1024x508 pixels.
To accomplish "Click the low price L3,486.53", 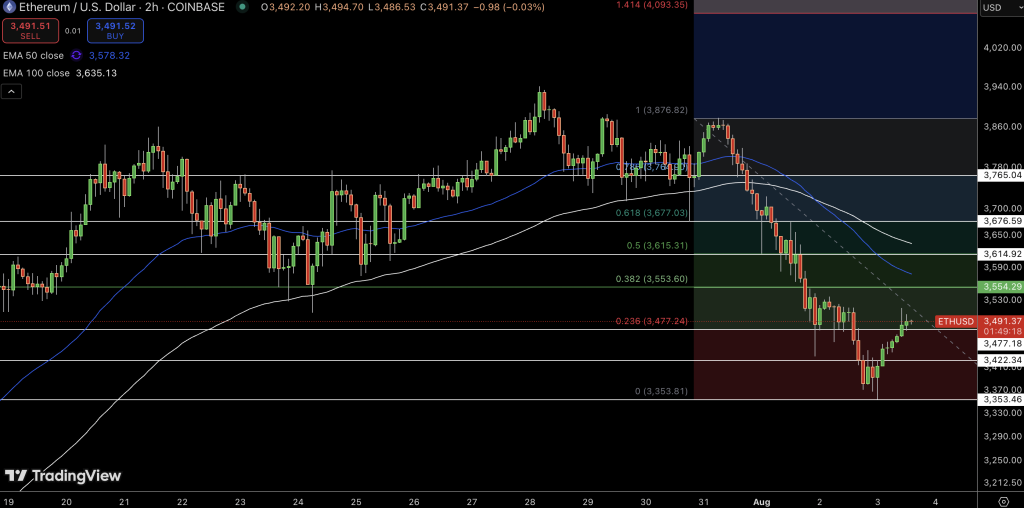I will pyautogui.click(x=393, y=7).
